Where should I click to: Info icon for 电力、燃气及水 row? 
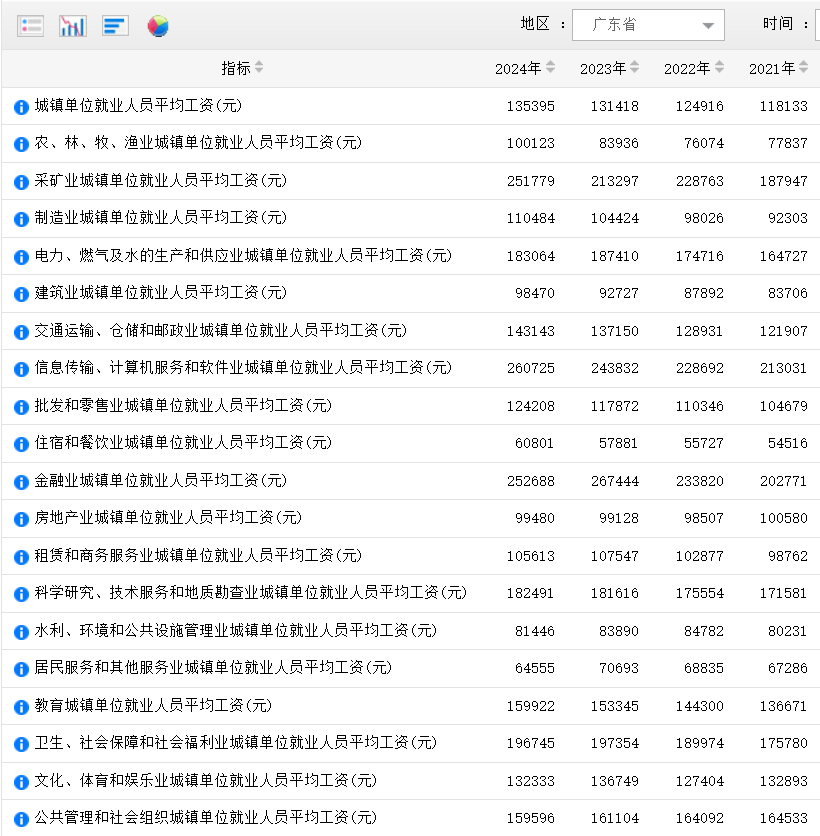pos(21,257)
